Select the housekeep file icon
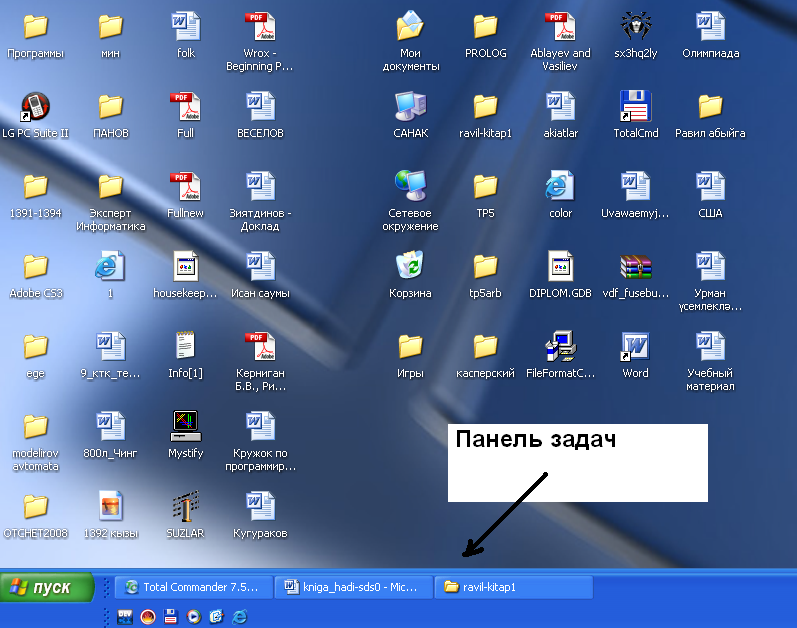 [x=186, y=266]
